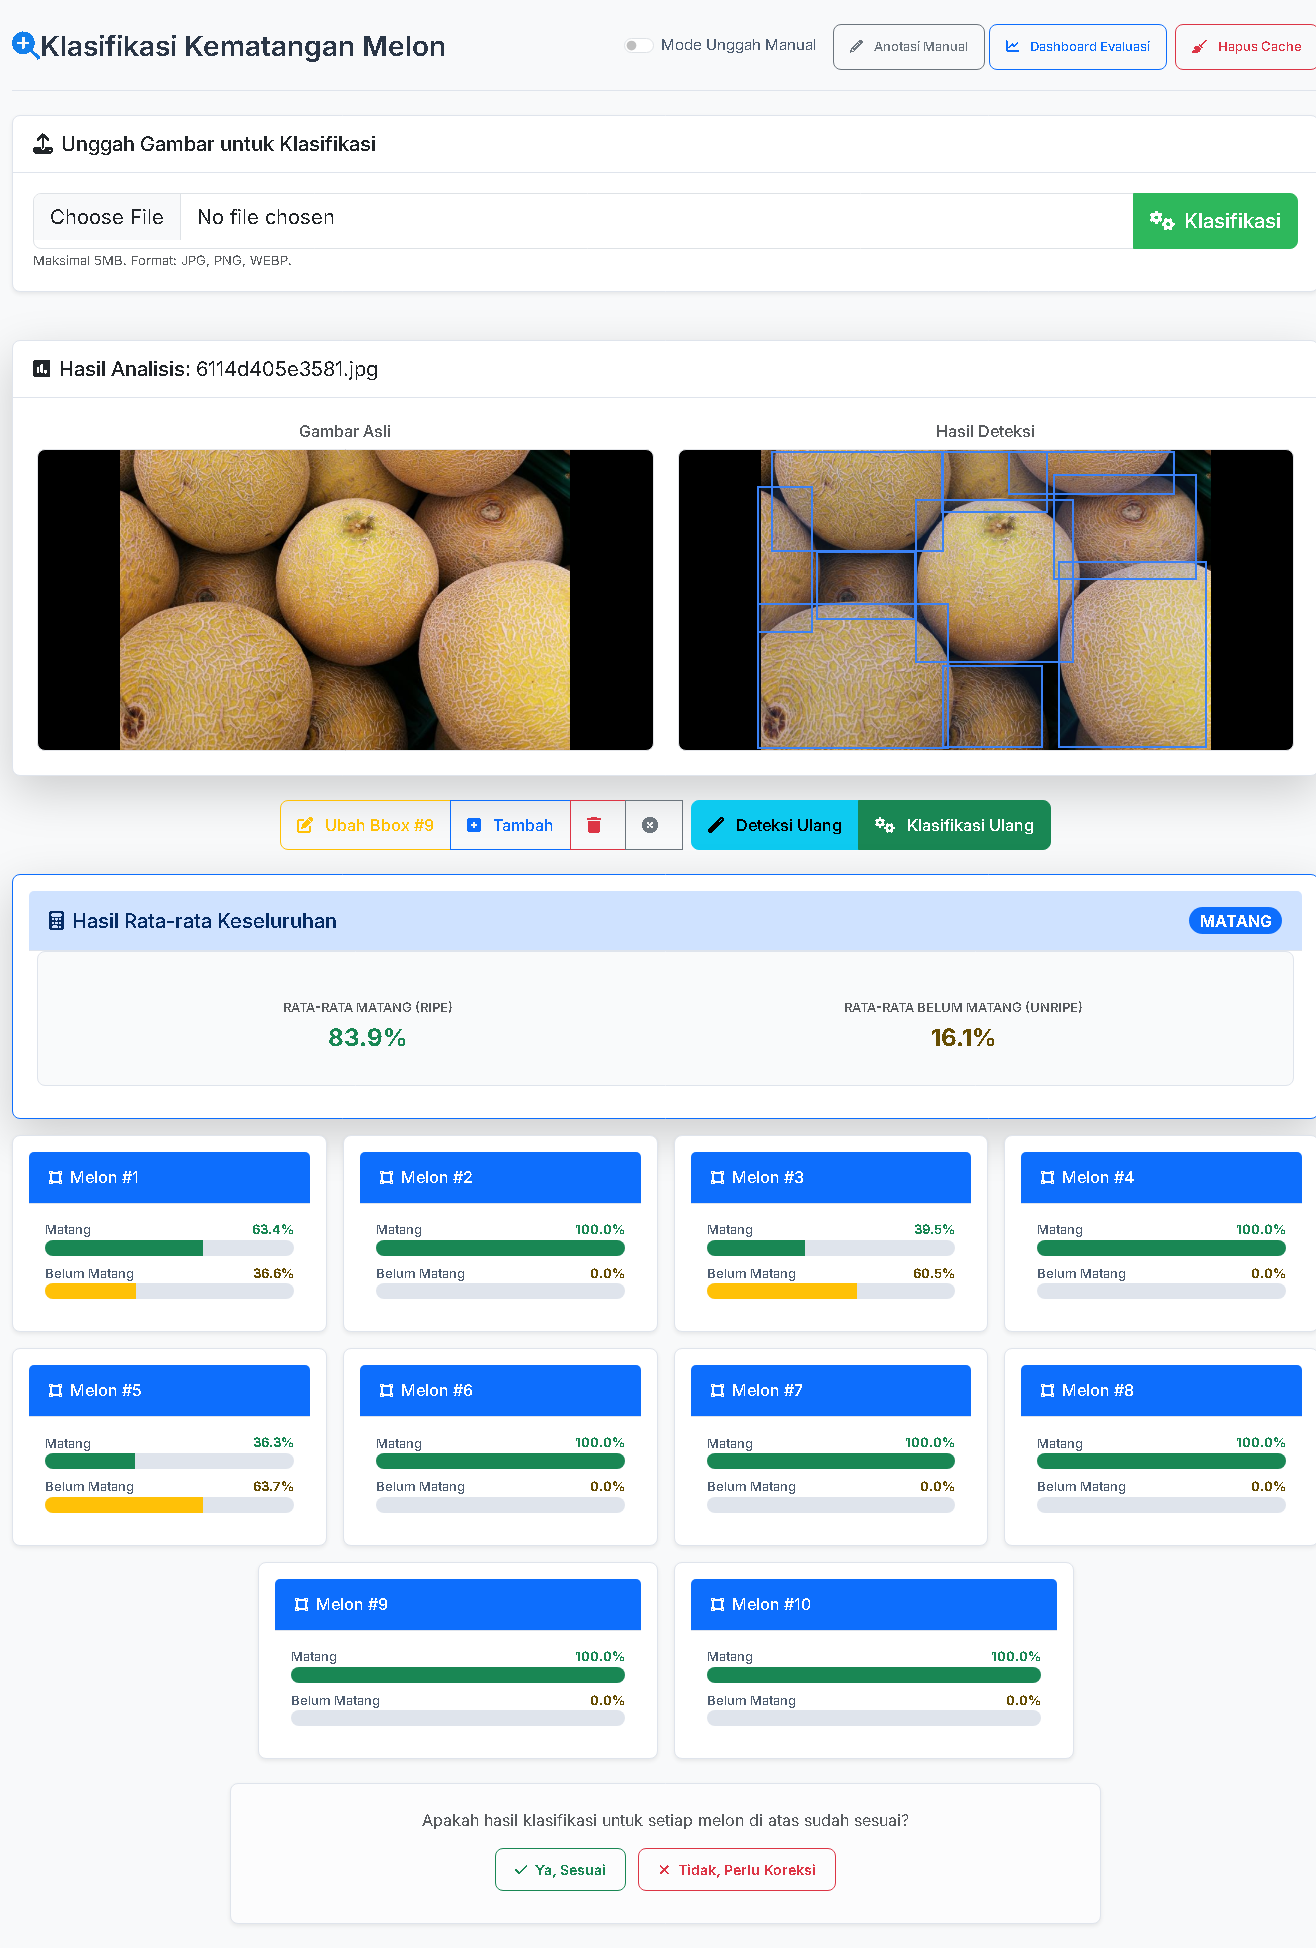The image size is (1316, 1948).
Task: Click bounding box icon in Melon #2 header
Action: [387, 1178]
